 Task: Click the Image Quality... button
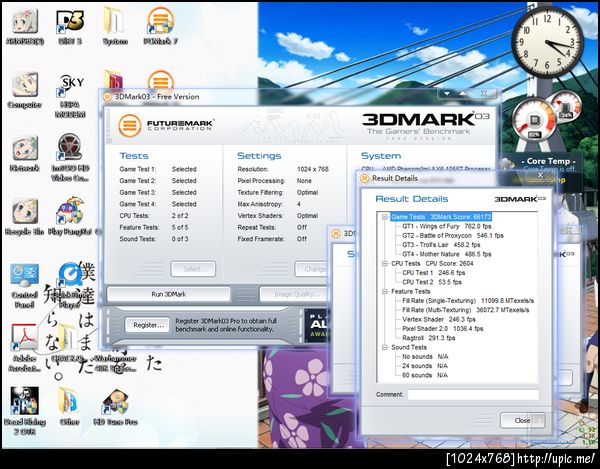pyautogui.click(x=294, y=294)
